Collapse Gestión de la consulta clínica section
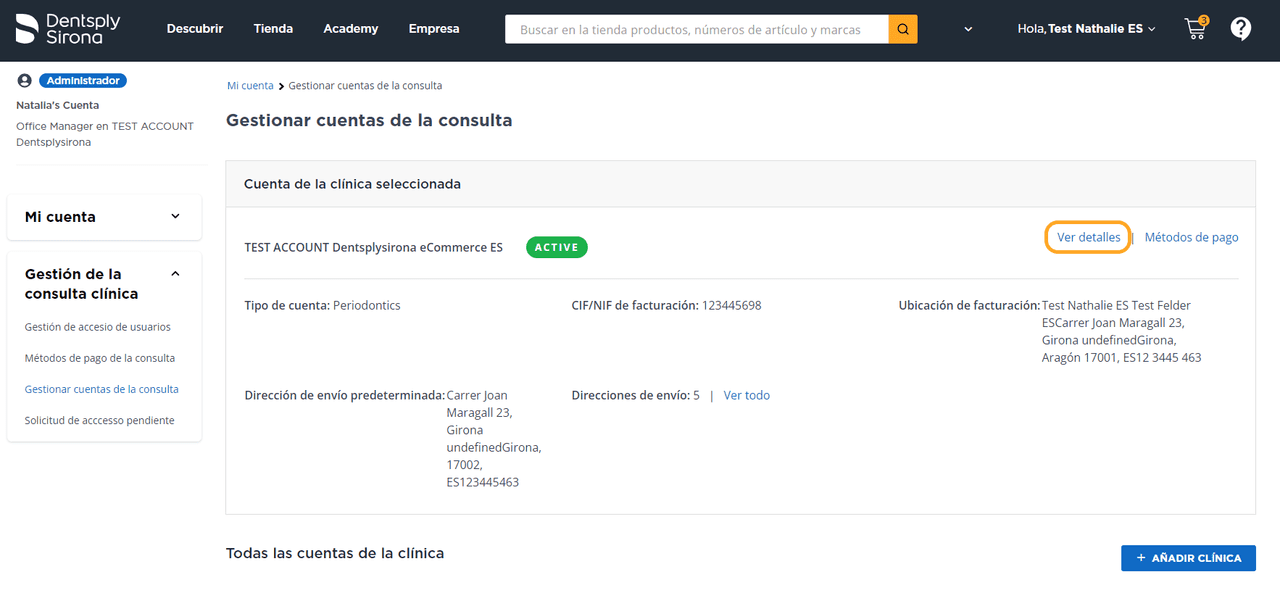The image size is (1280, 596). point(175,274)
